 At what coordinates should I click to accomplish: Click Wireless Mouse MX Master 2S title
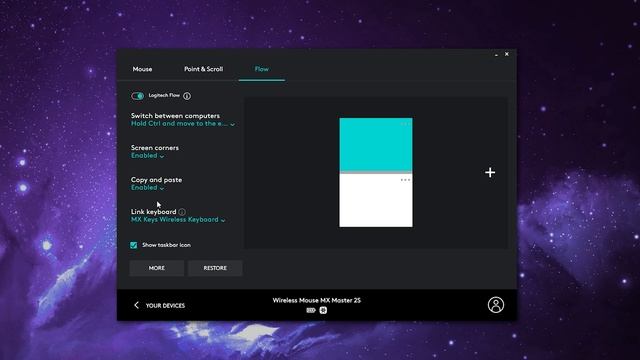point(317,300)
